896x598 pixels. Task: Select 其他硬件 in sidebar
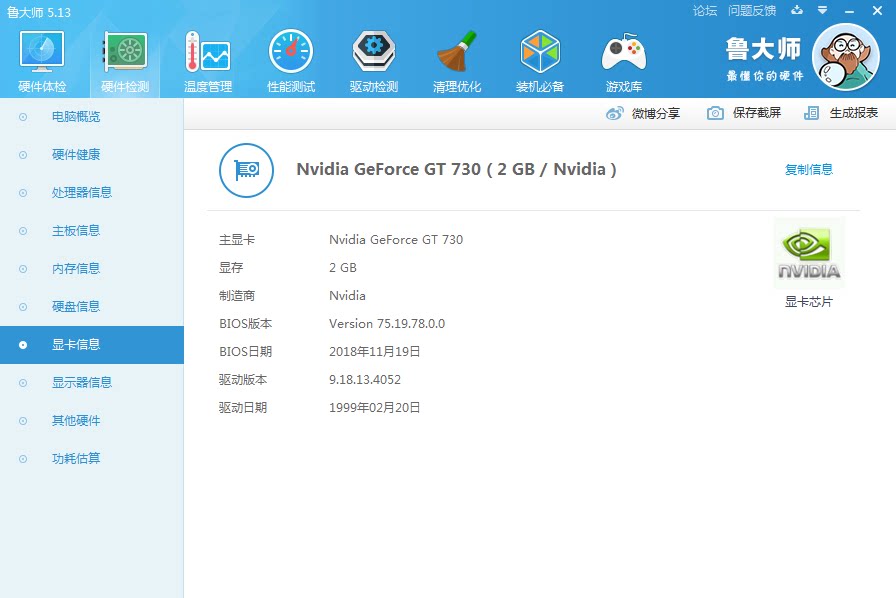[92, 421]
